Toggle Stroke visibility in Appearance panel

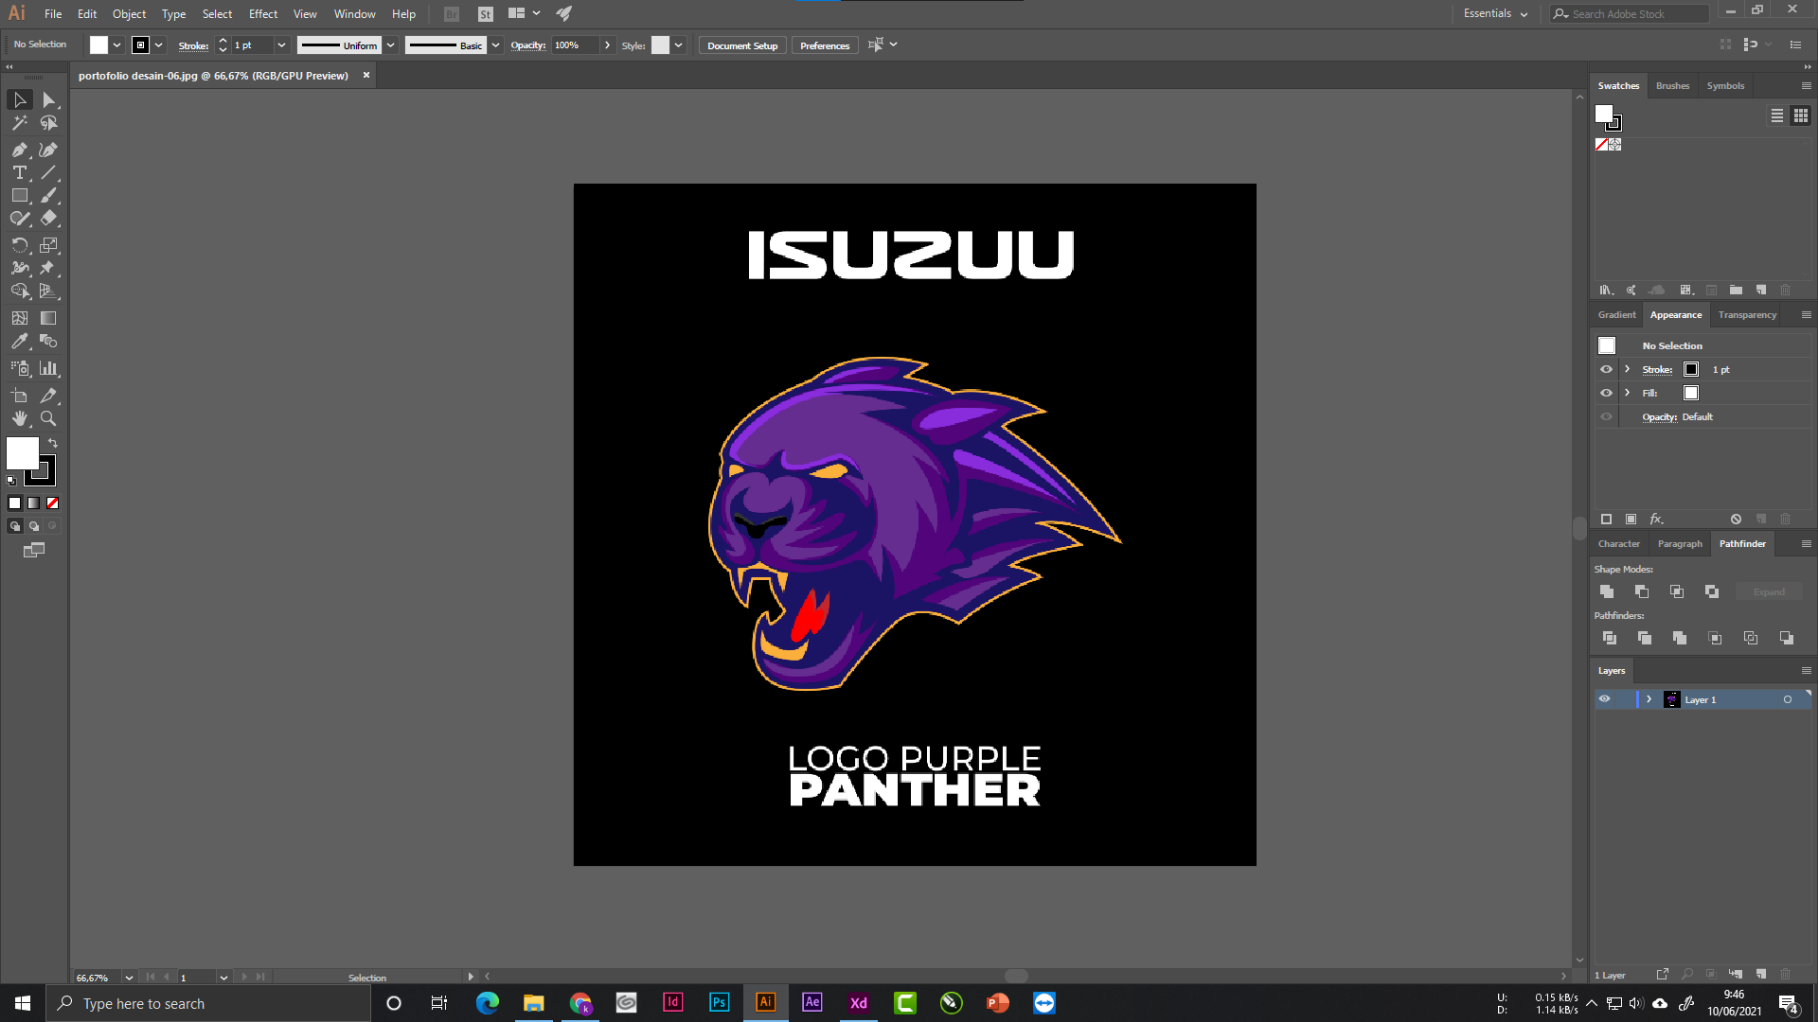(x=1606, y=369)
